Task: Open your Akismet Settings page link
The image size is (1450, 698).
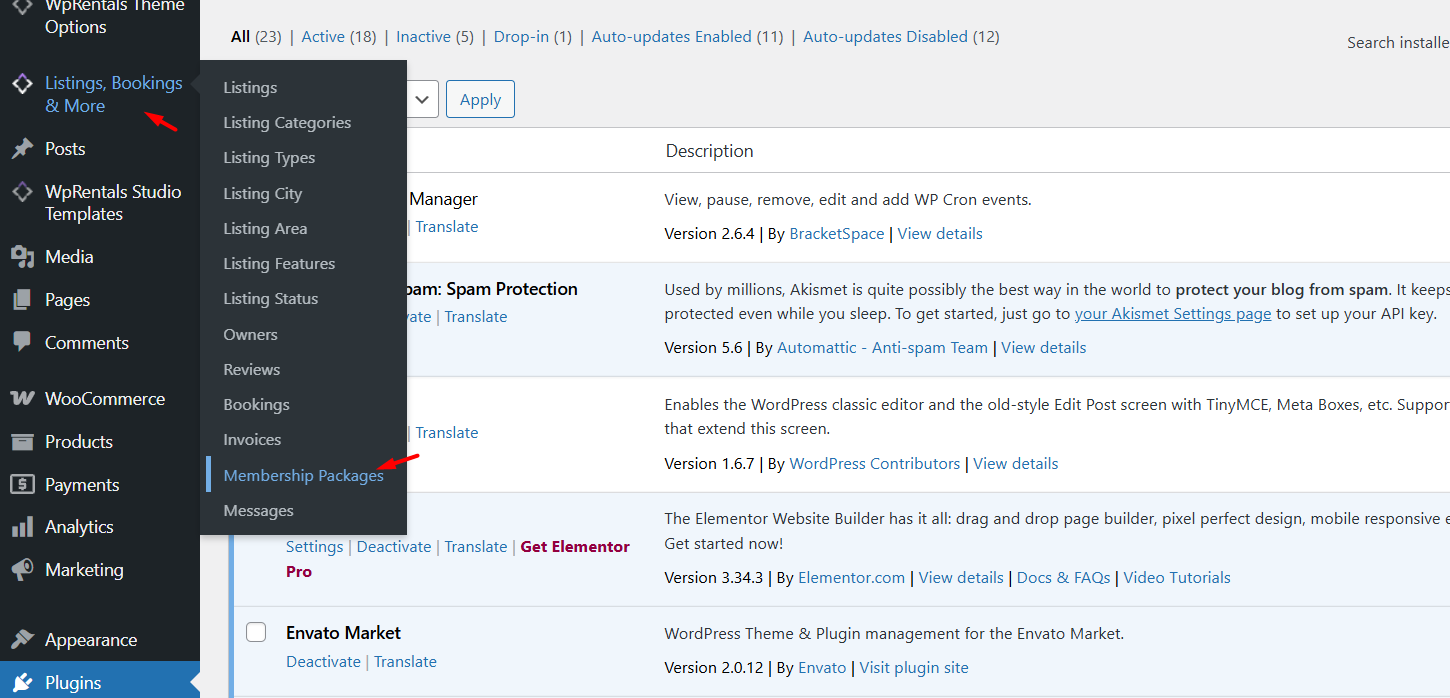Action: (x=1172, y=314)
